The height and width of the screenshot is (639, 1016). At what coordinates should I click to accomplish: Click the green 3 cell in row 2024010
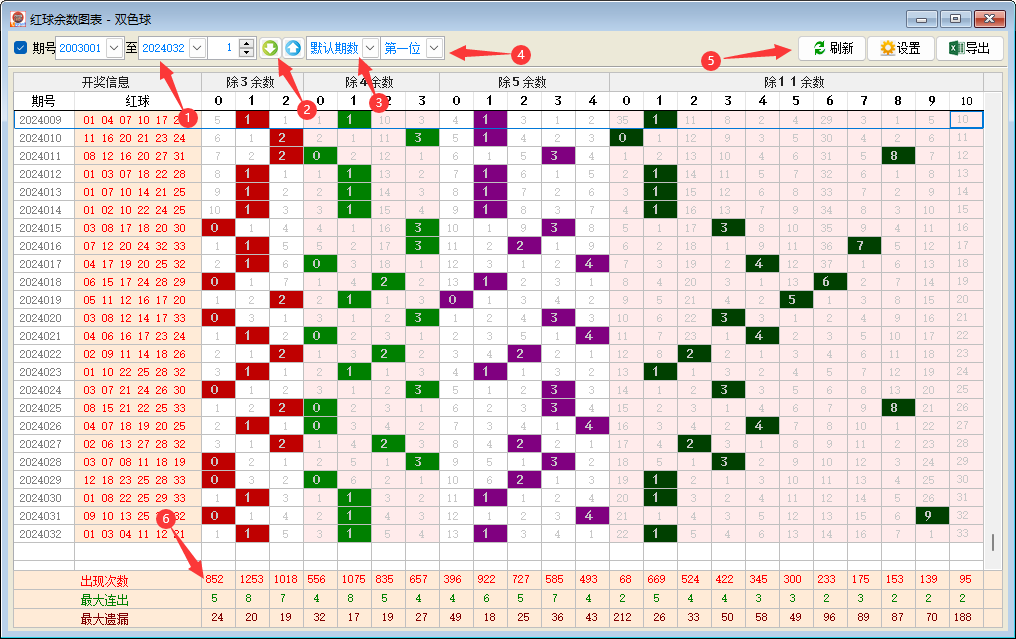(422, 138)
